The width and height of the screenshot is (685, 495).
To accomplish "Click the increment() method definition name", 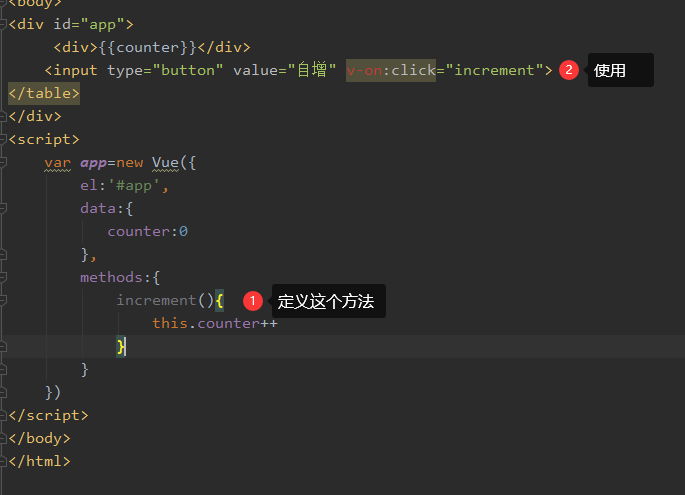I will pyautogui.click(x=156, y=301).
